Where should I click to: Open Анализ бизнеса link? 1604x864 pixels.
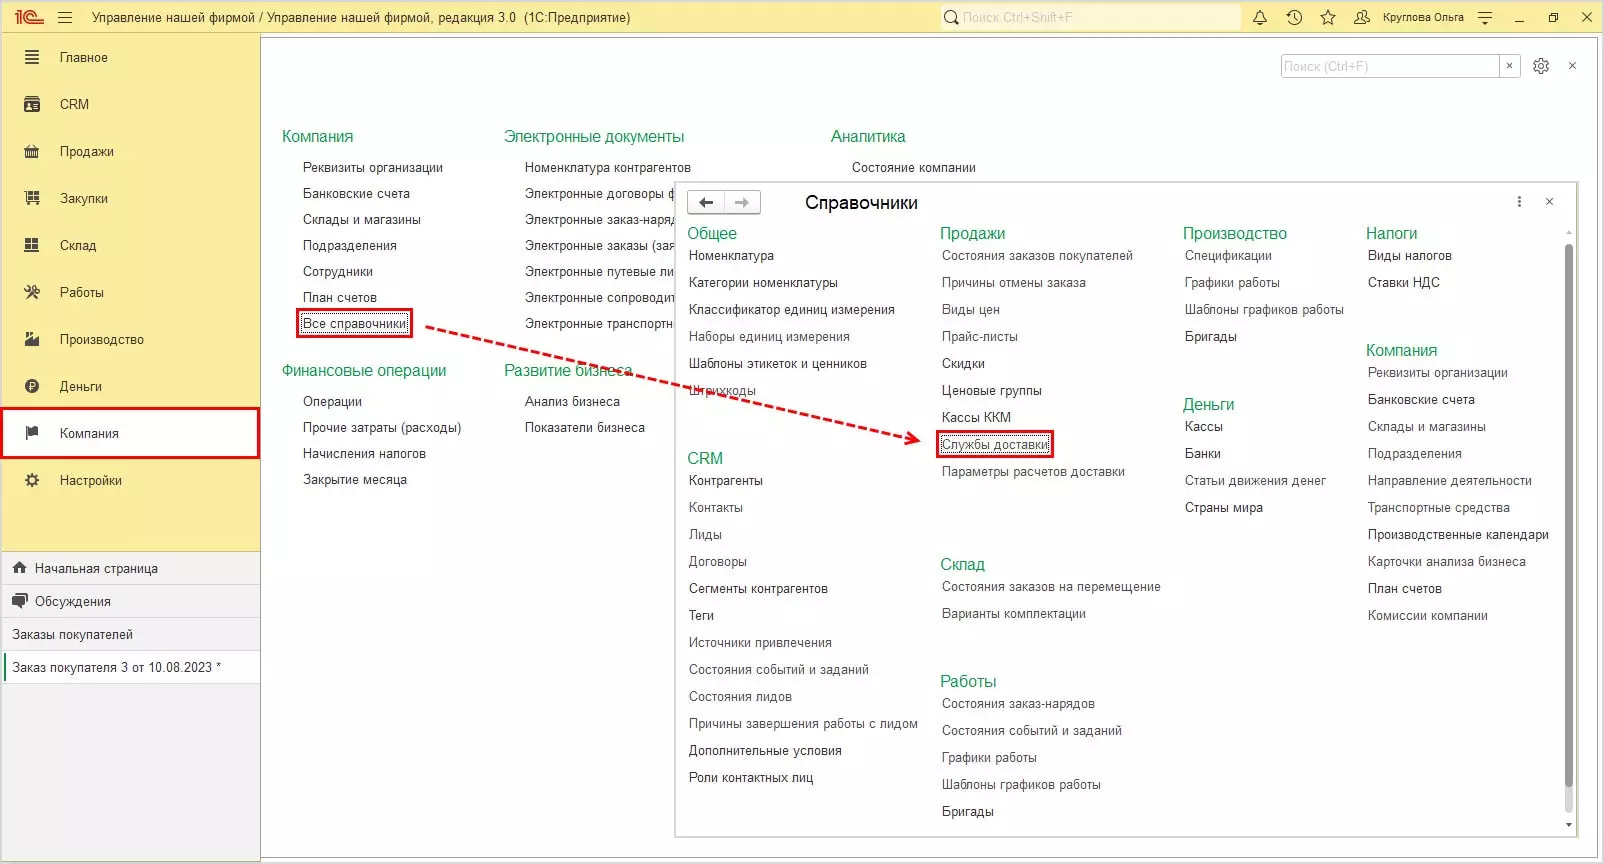[572, 401]
